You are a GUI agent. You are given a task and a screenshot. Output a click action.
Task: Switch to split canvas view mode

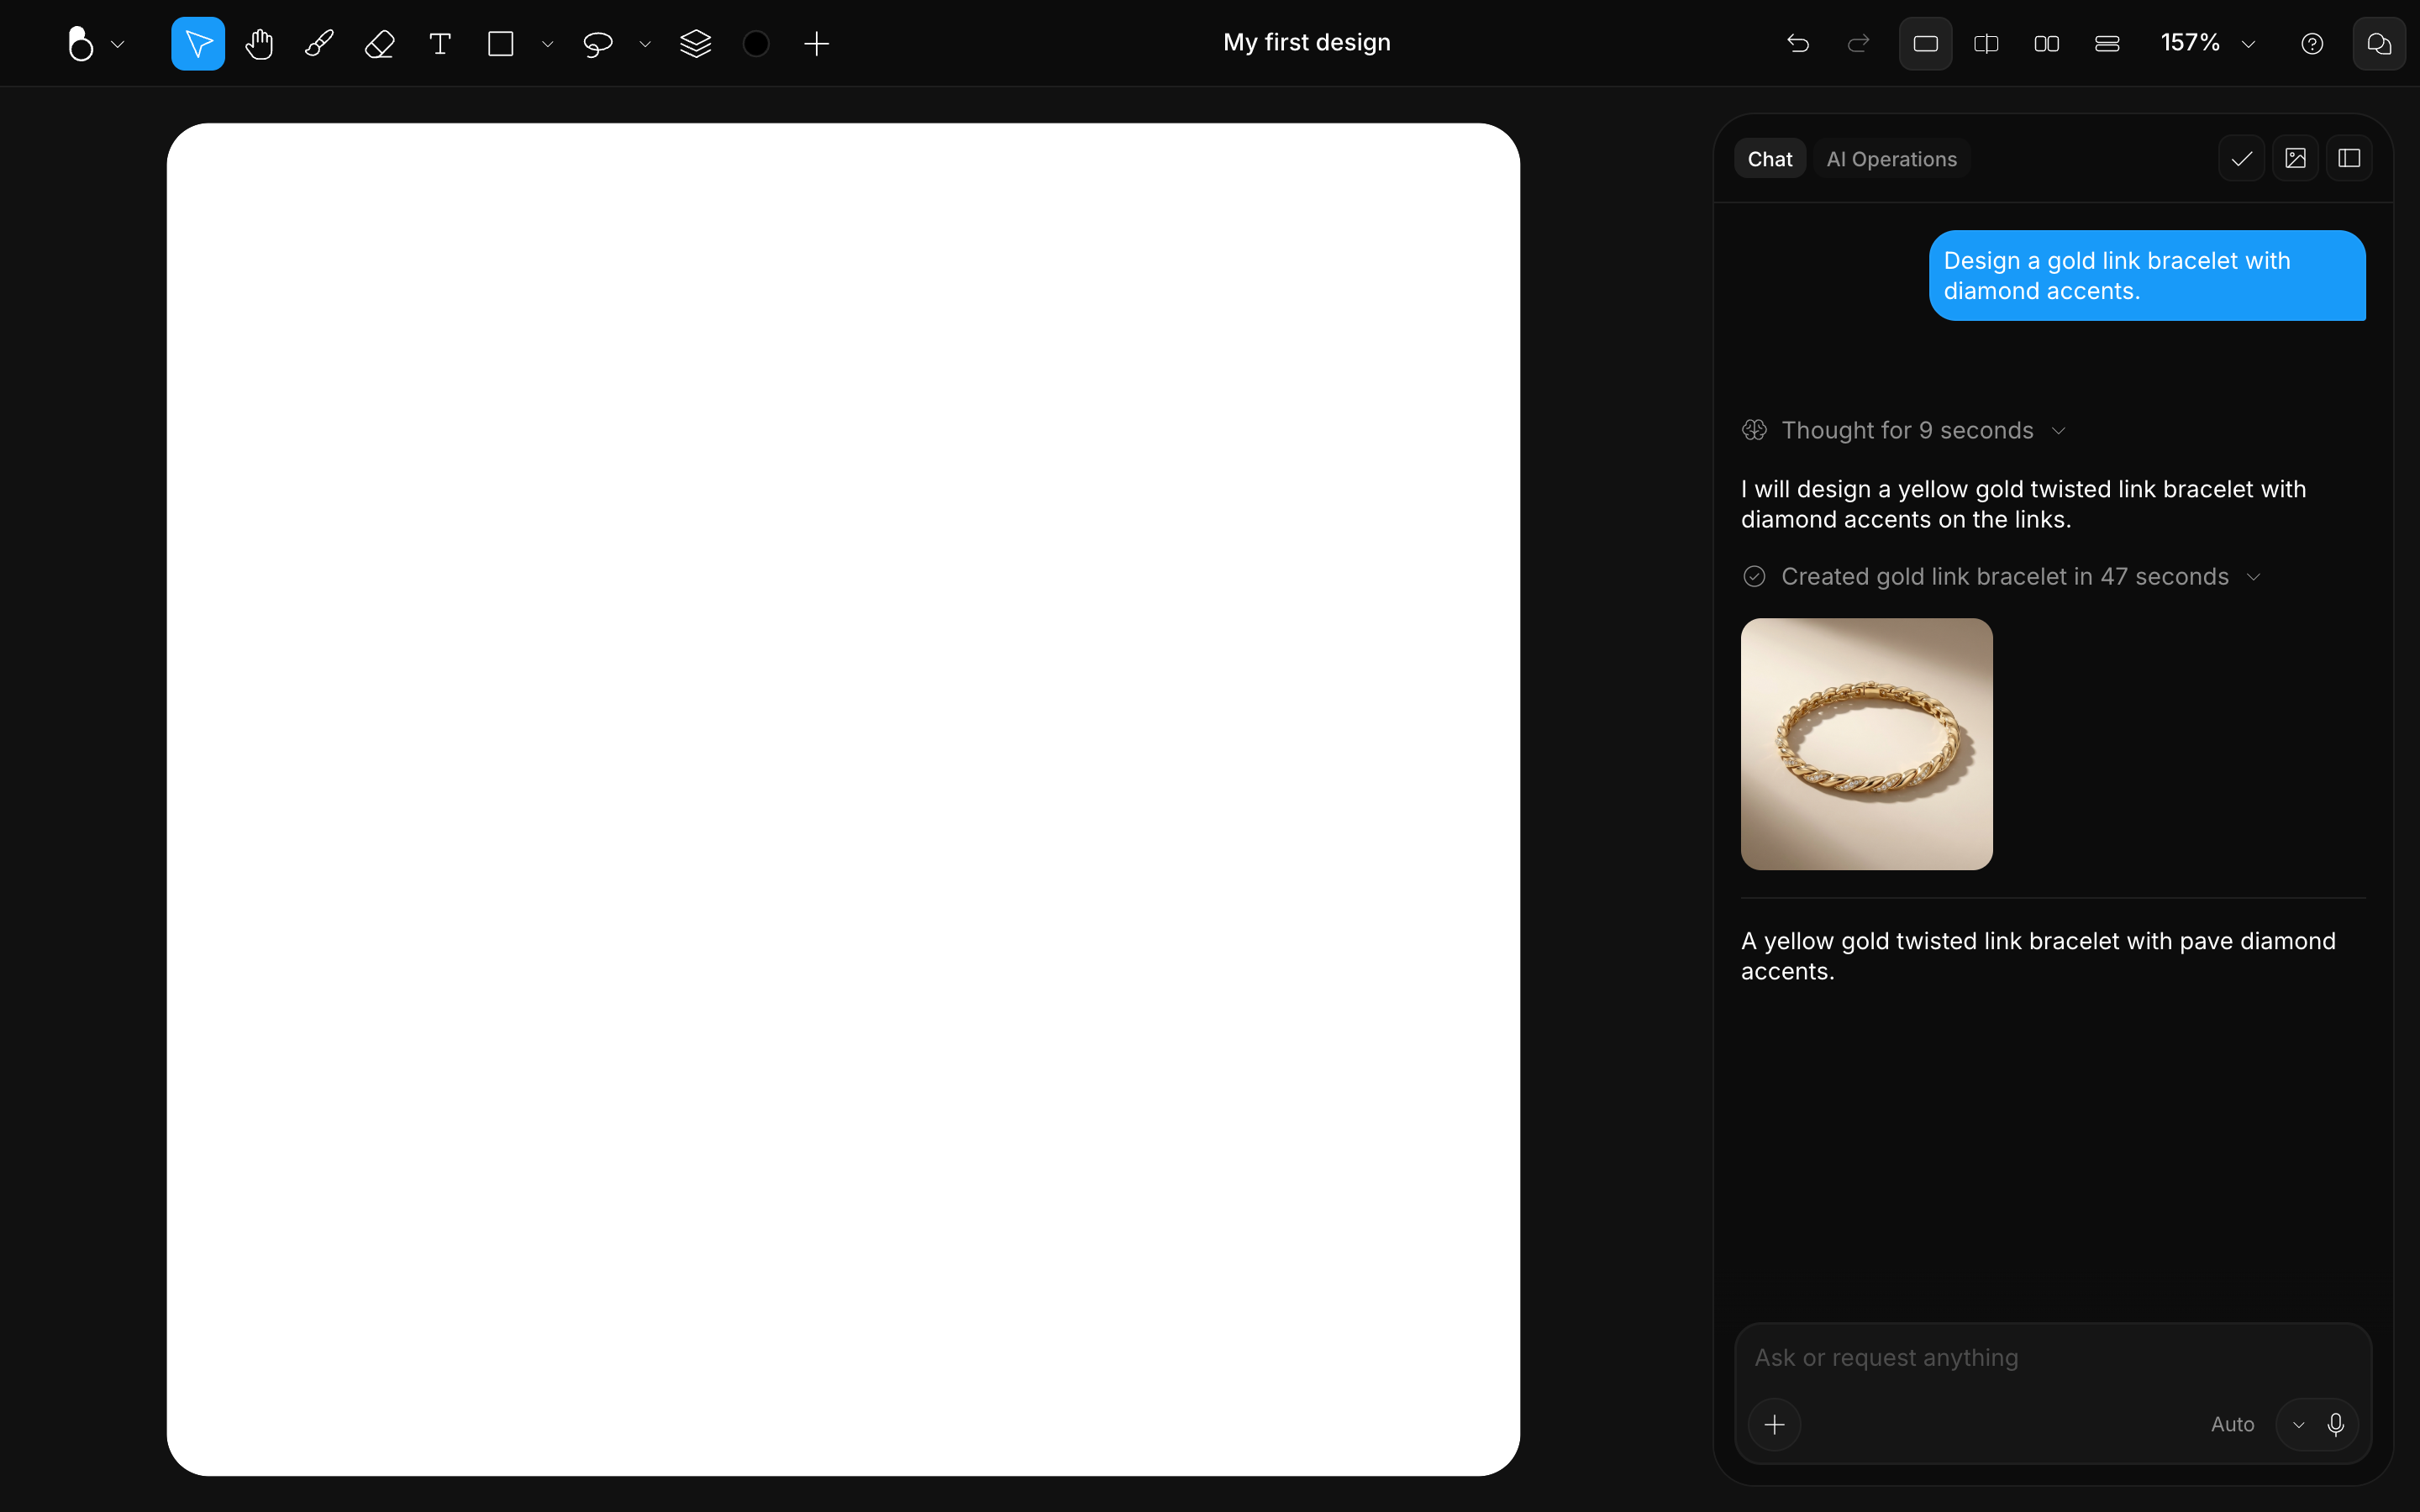pos(1986,44)
